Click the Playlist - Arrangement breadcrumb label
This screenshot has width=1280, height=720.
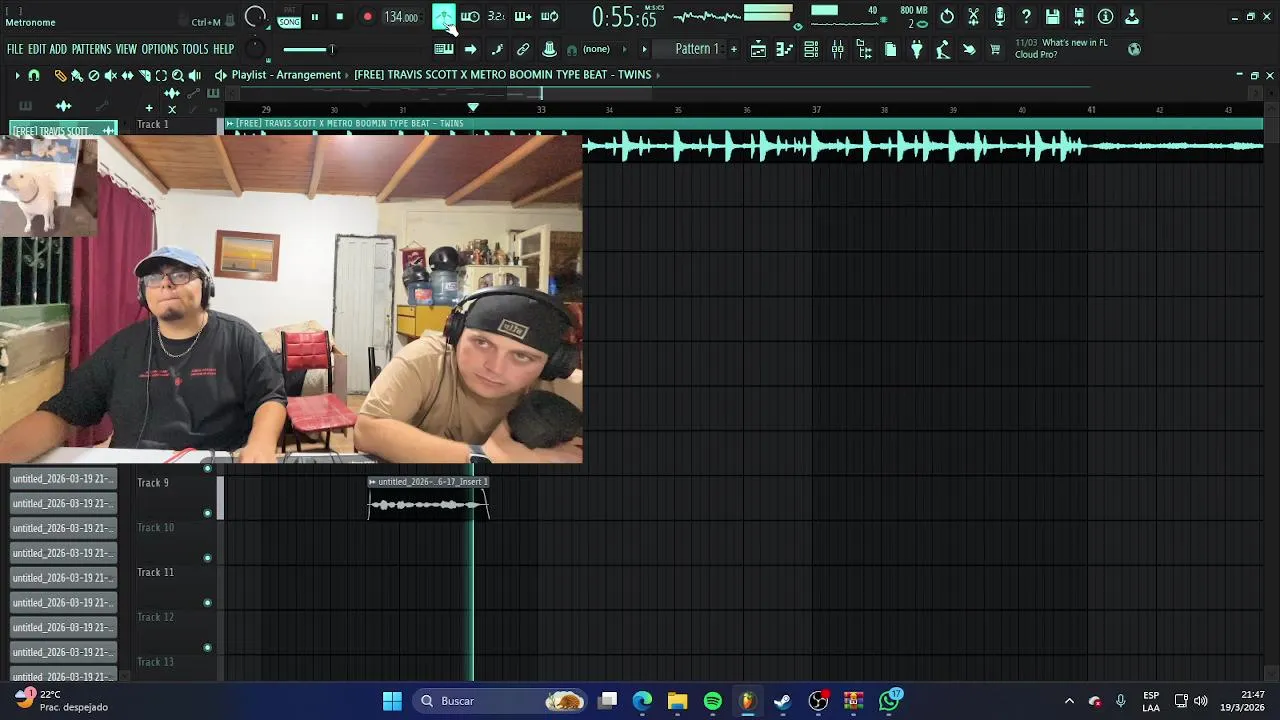(x=286, y=75)
